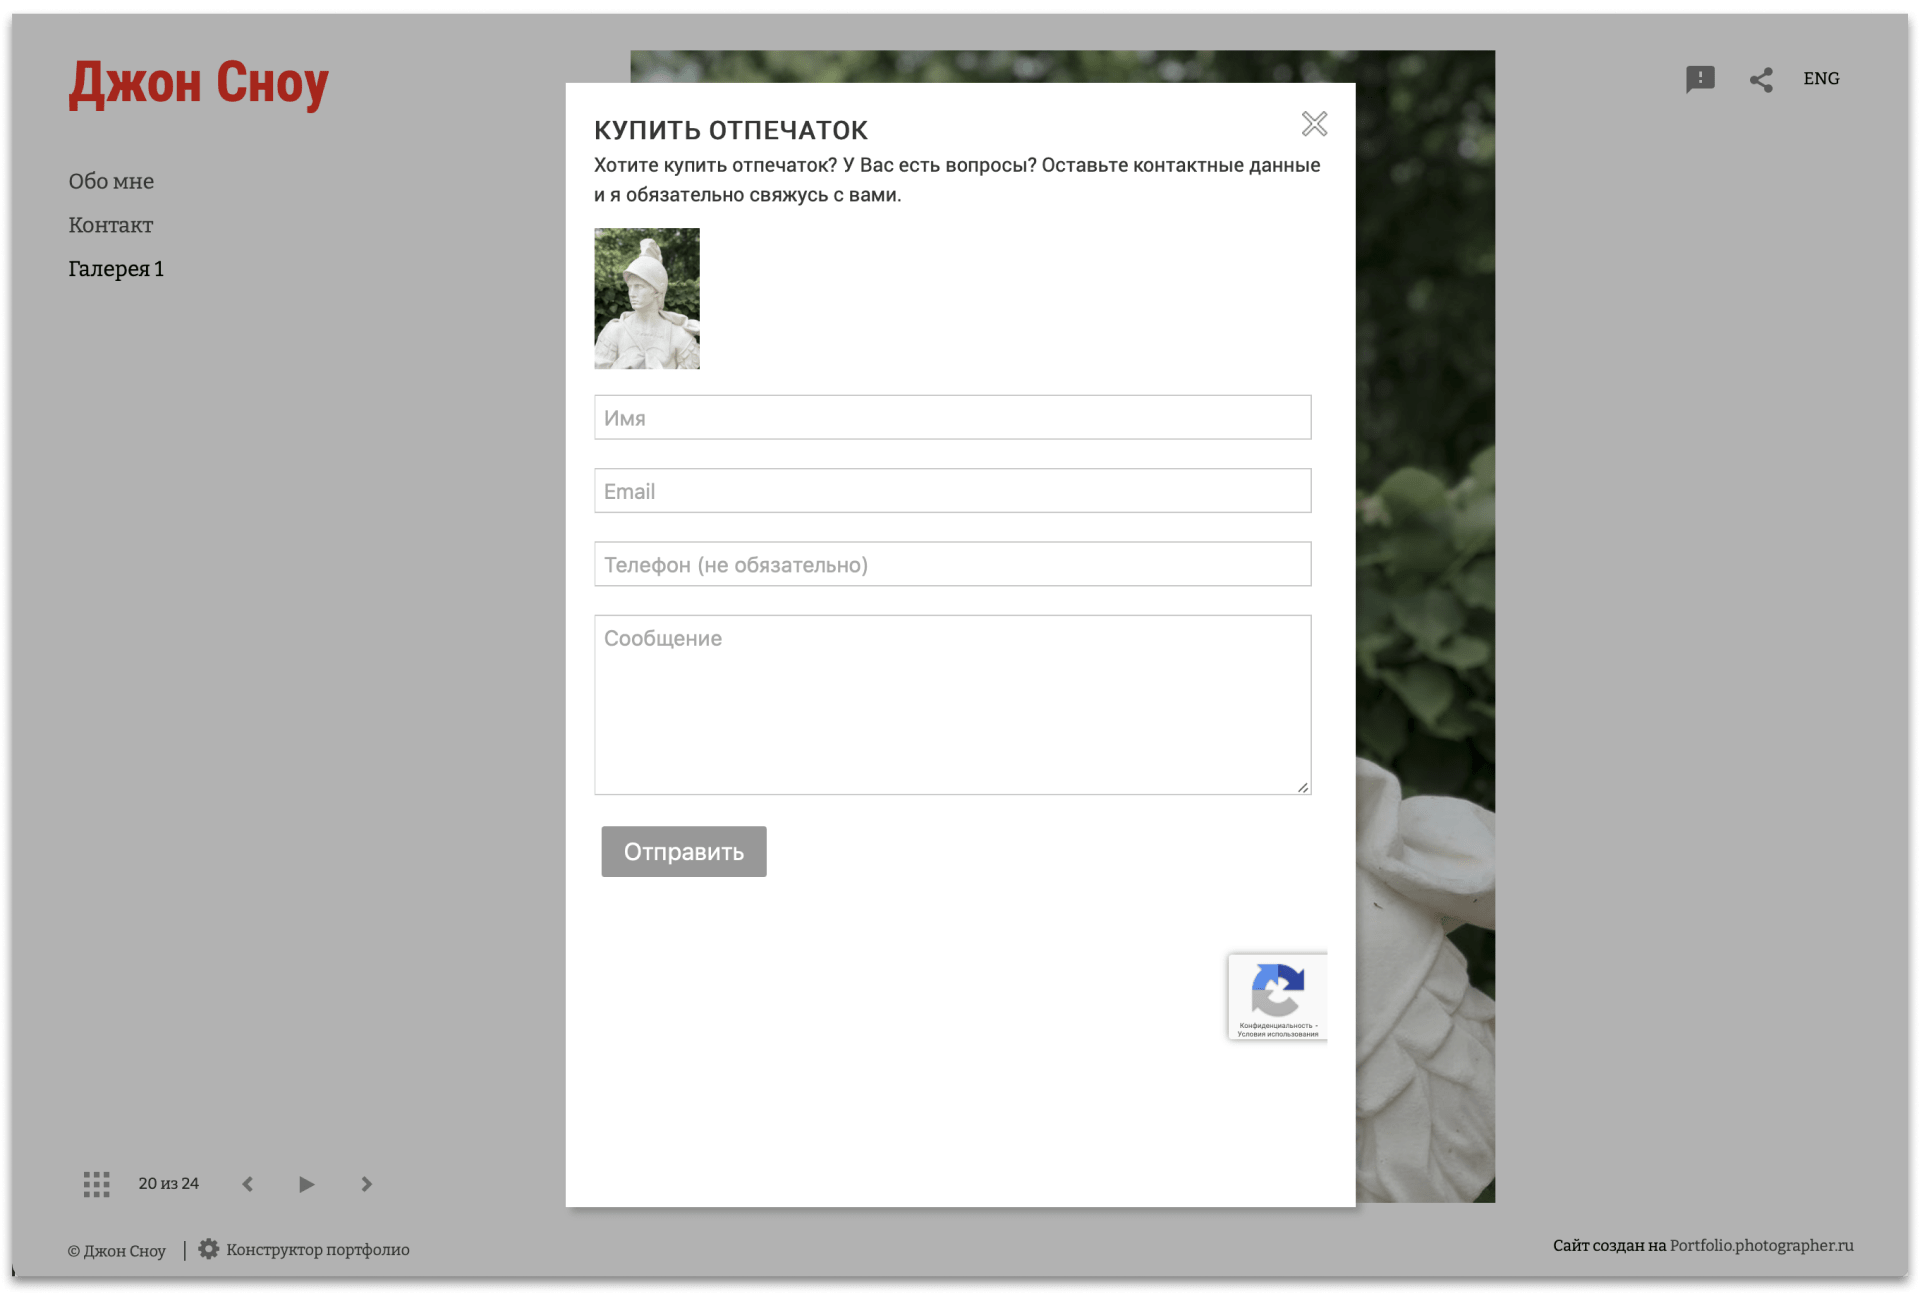This screenshot has height=1302, width=1920.
Task: Click the Телефон input field
Action: coord(952,564)
